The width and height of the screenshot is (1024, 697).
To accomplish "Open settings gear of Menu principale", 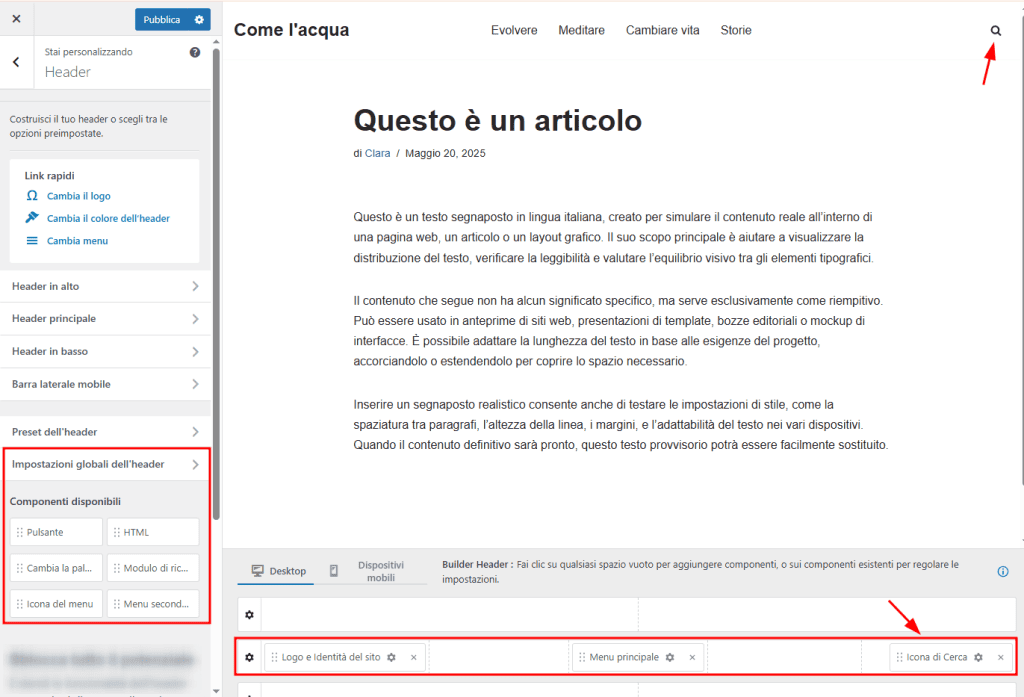I will tap(669, 657).
